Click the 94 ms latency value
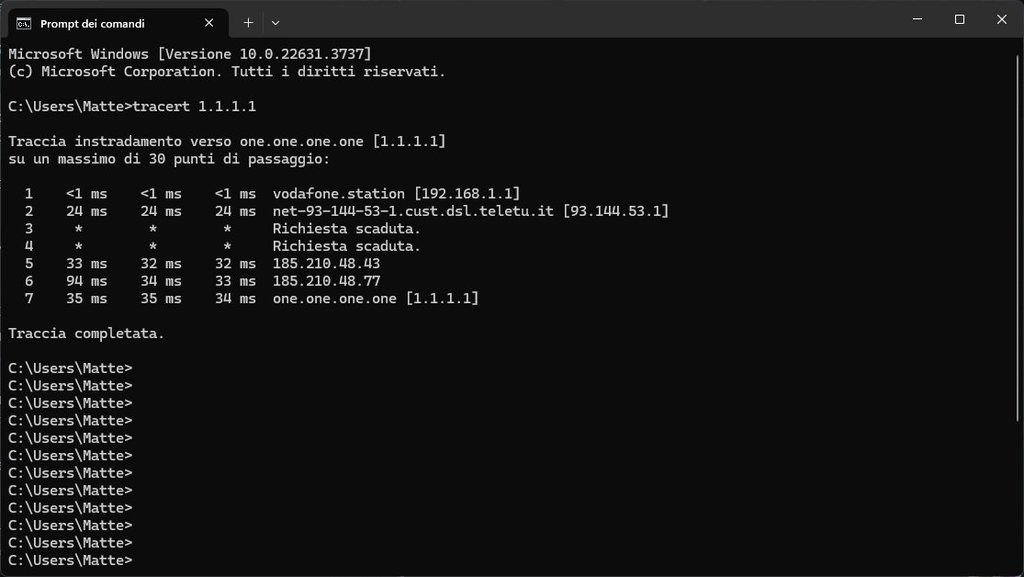The image size is (1024, 577). tap(87, 281)
